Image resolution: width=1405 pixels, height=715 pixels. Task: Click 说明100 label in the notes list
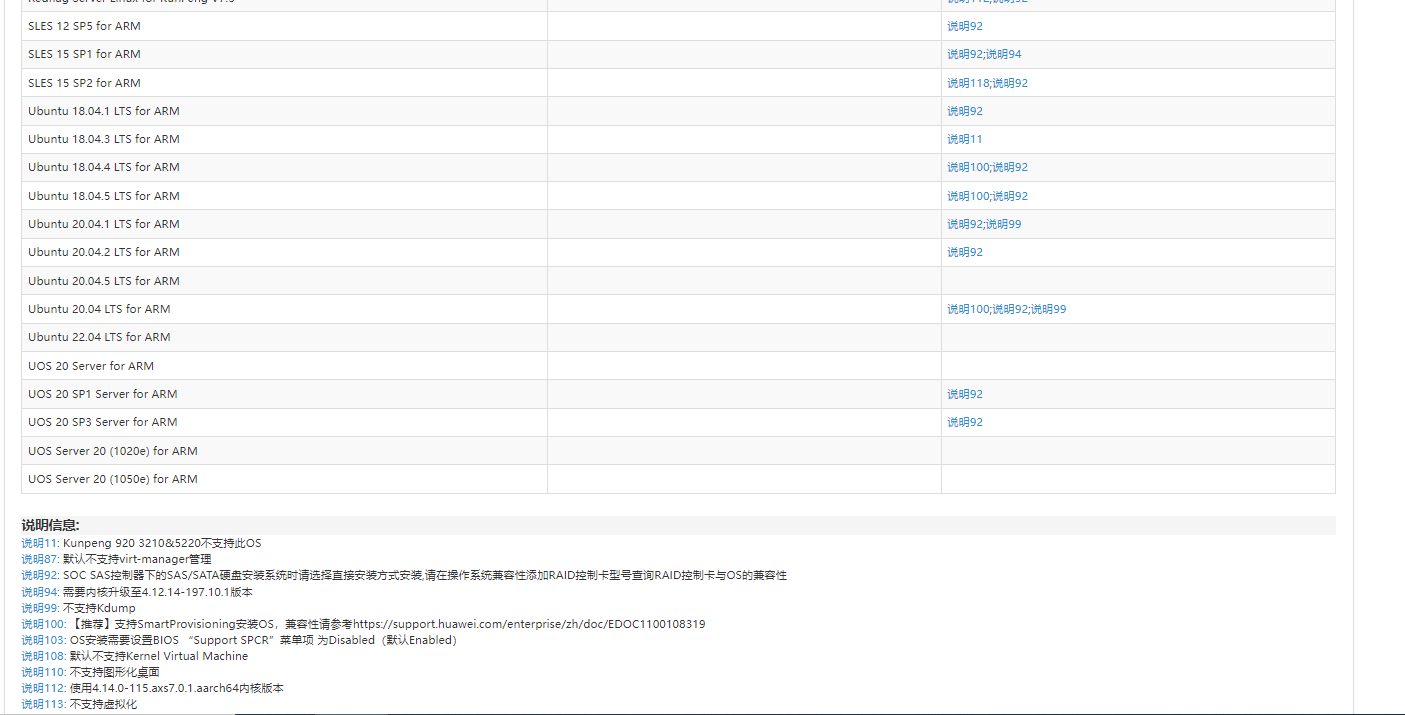[x=43, y=624]
